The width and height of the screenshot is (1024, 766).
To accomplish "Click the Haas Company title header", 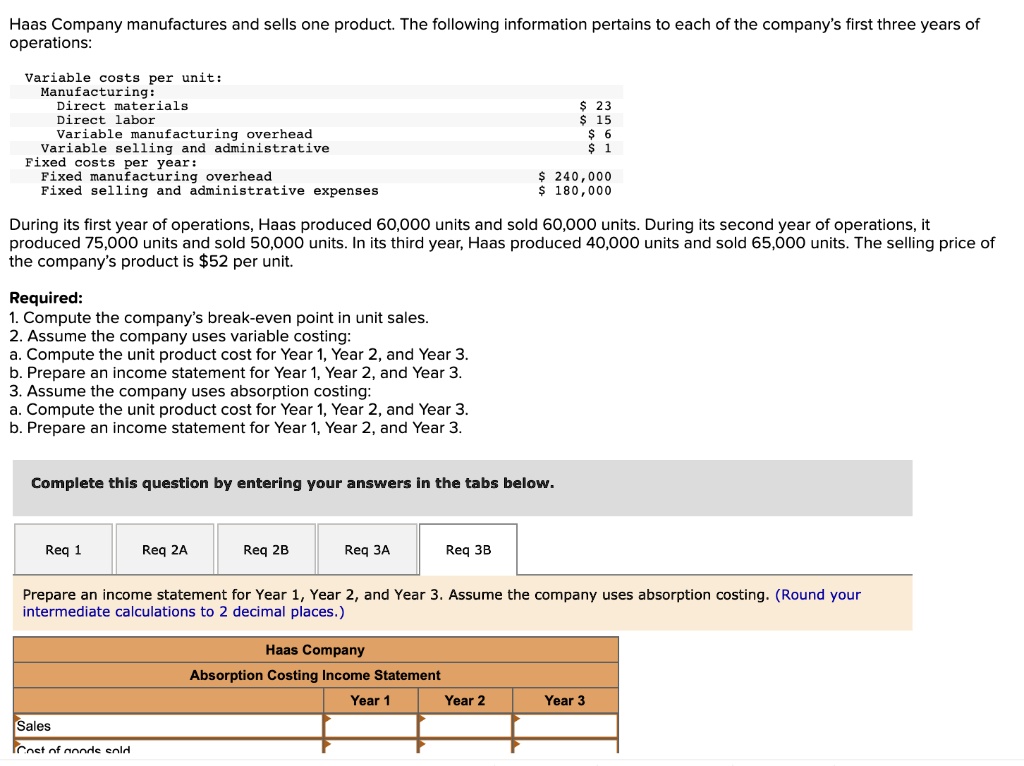I will coord(315,650).
